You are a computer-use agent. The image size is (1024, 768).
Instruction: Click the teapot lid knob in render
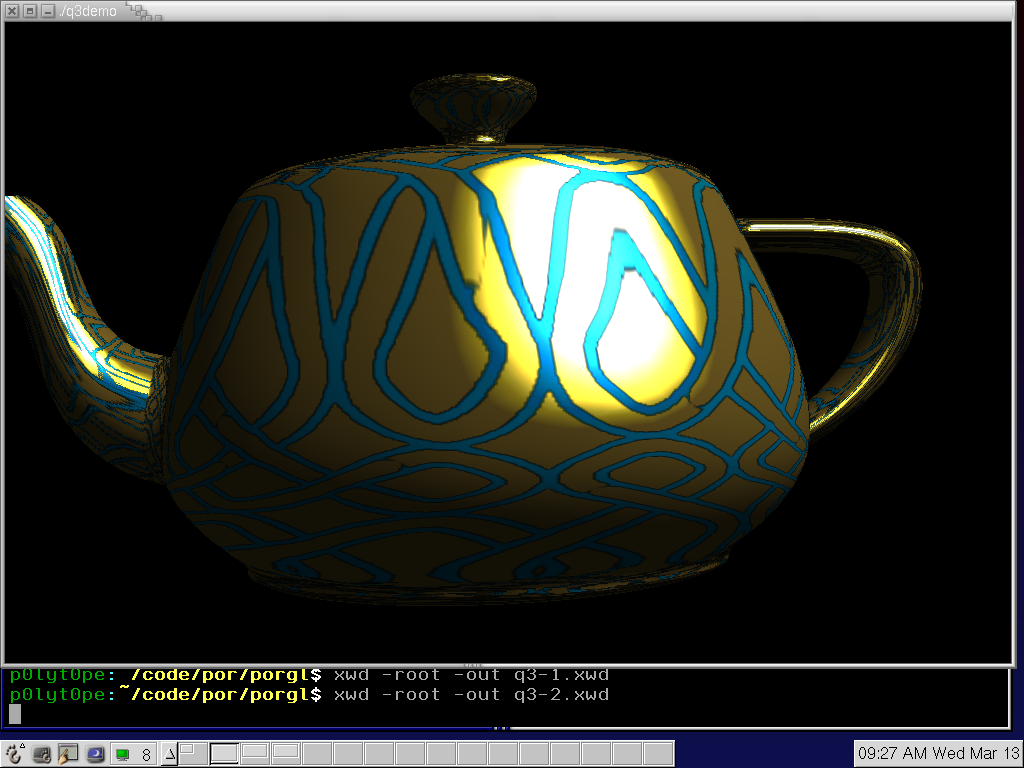click(473, 105)
